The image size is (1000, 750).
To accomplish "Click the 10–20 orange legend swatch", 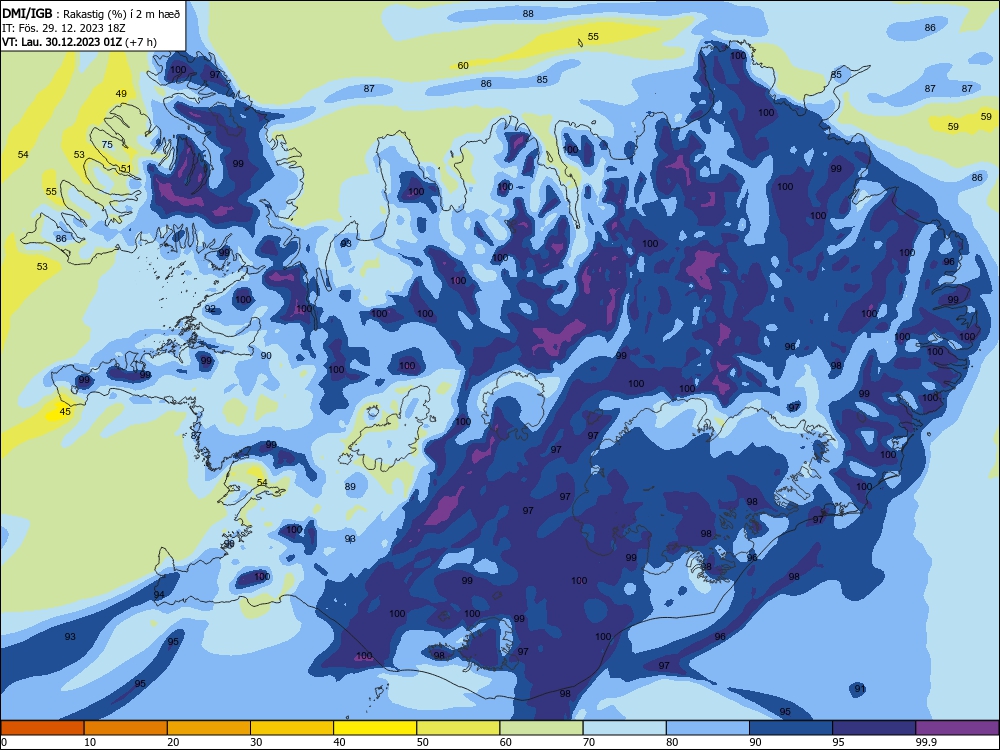I will click(x=126, y=728).
